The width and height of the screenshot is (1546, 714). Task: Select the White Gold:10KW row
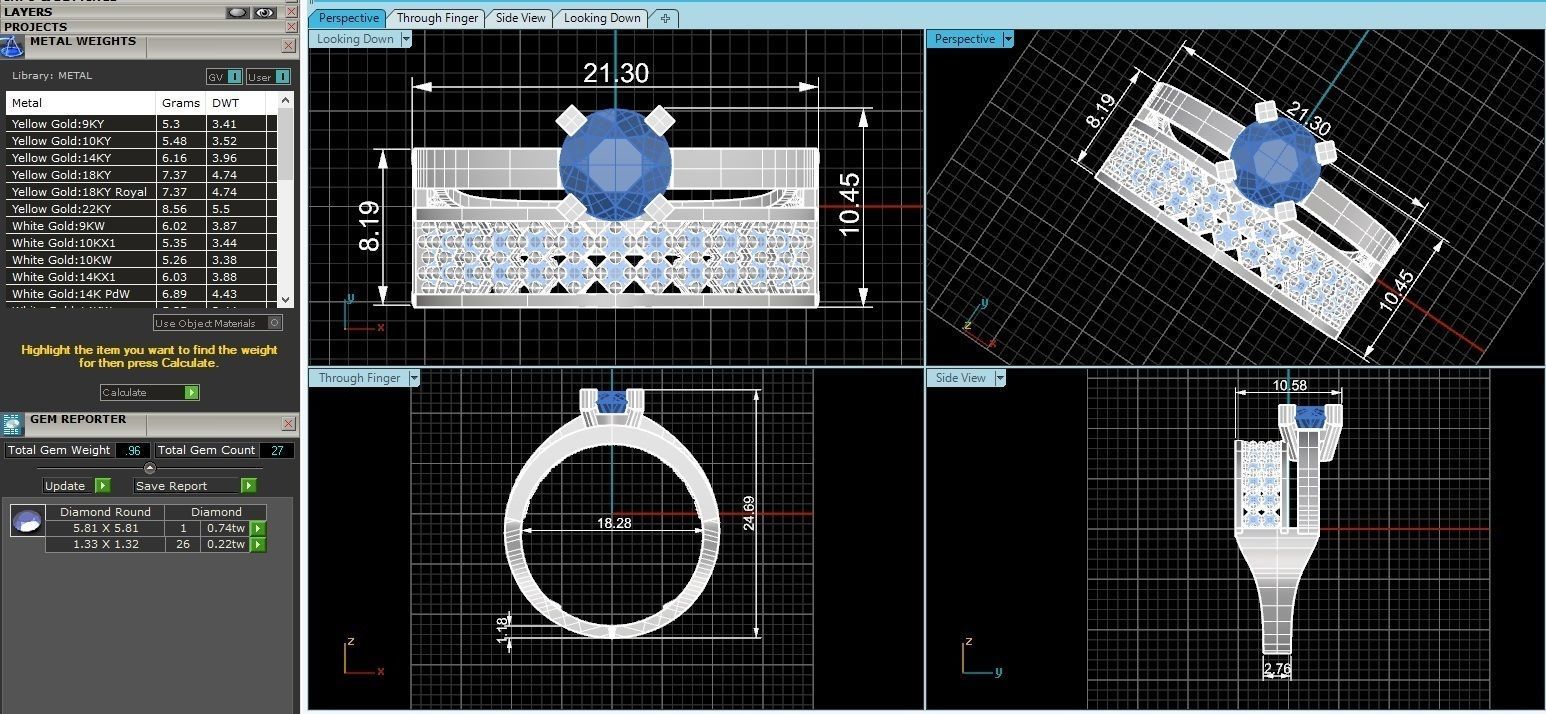tap(139, 260)
